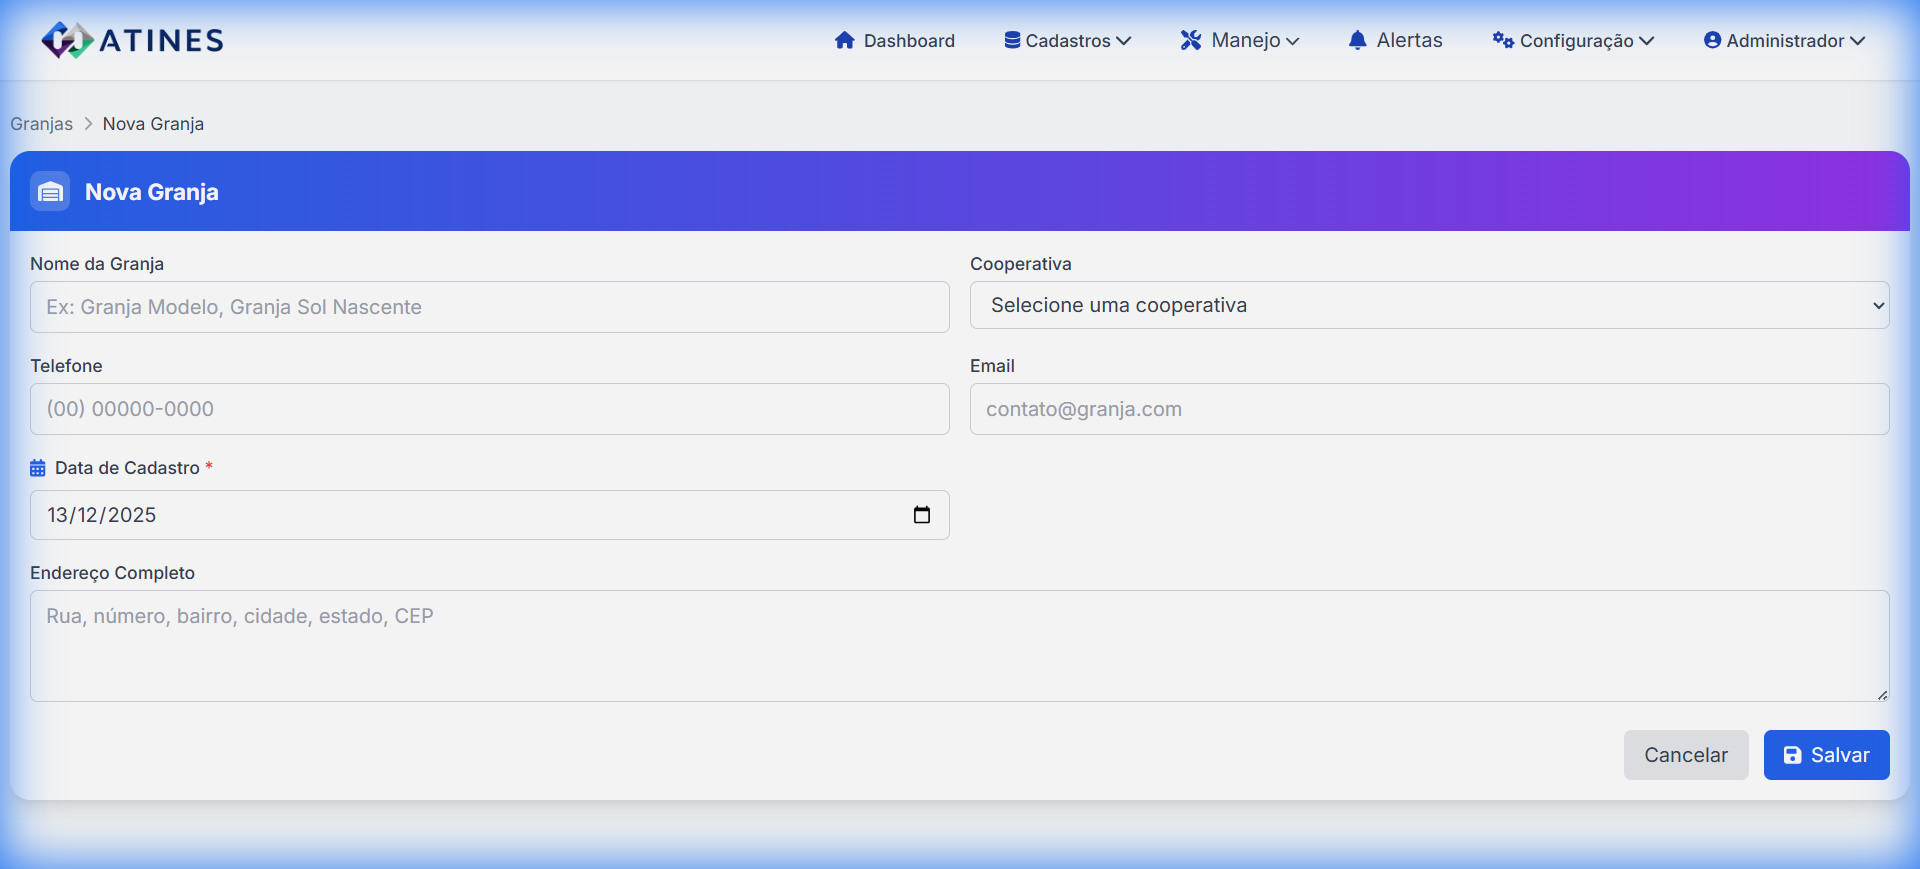Click the bell icon for Alertas
1920x869 pixels.
[x=1357, y=40]
